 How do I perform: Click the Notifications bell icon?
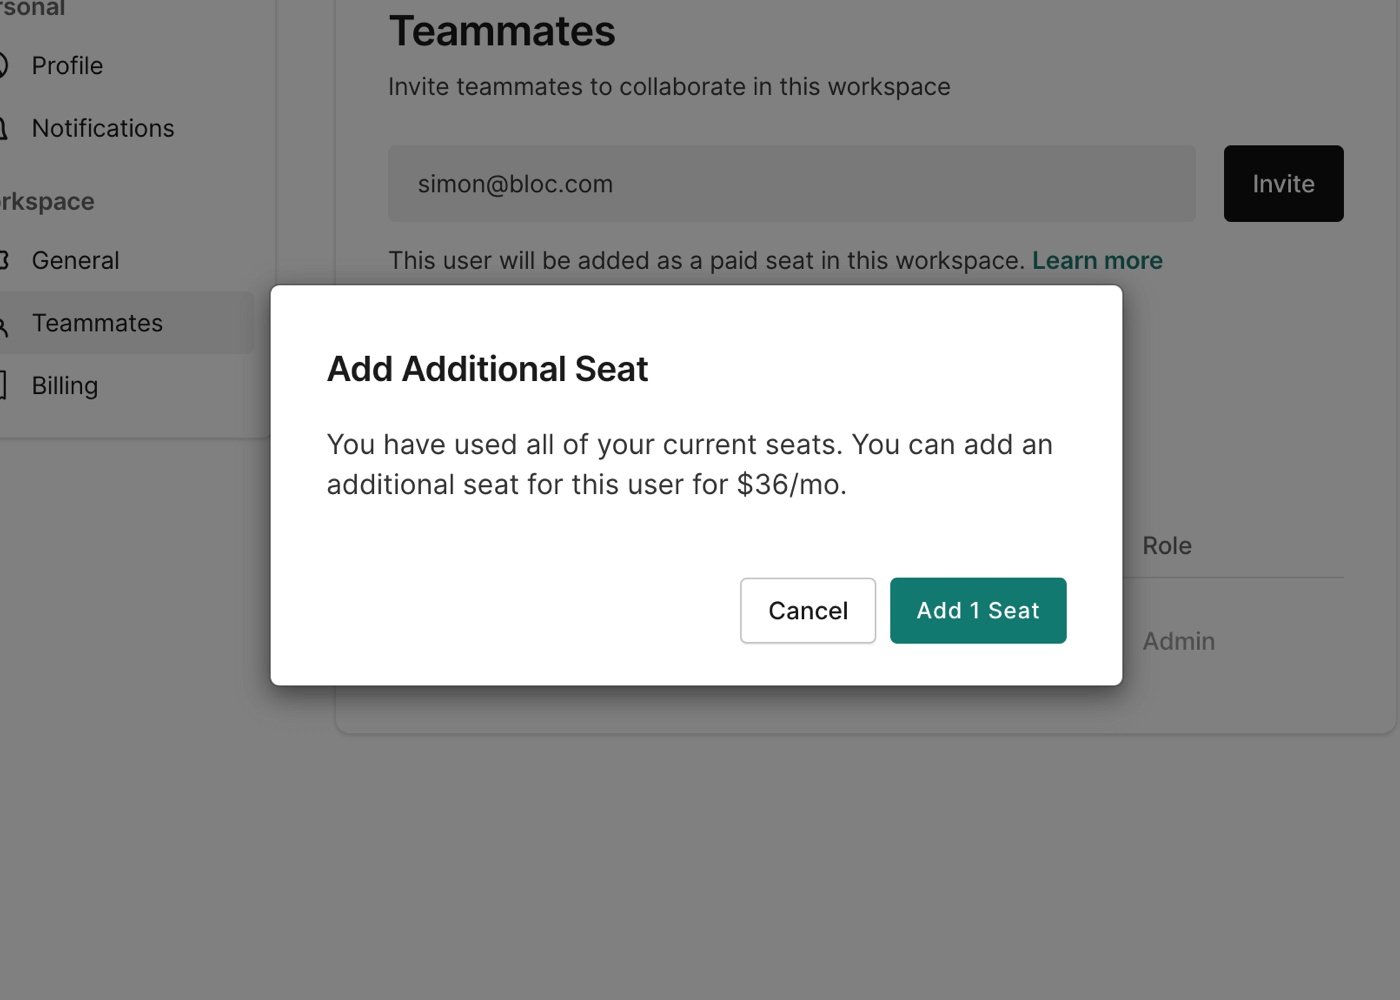point(3,129)
